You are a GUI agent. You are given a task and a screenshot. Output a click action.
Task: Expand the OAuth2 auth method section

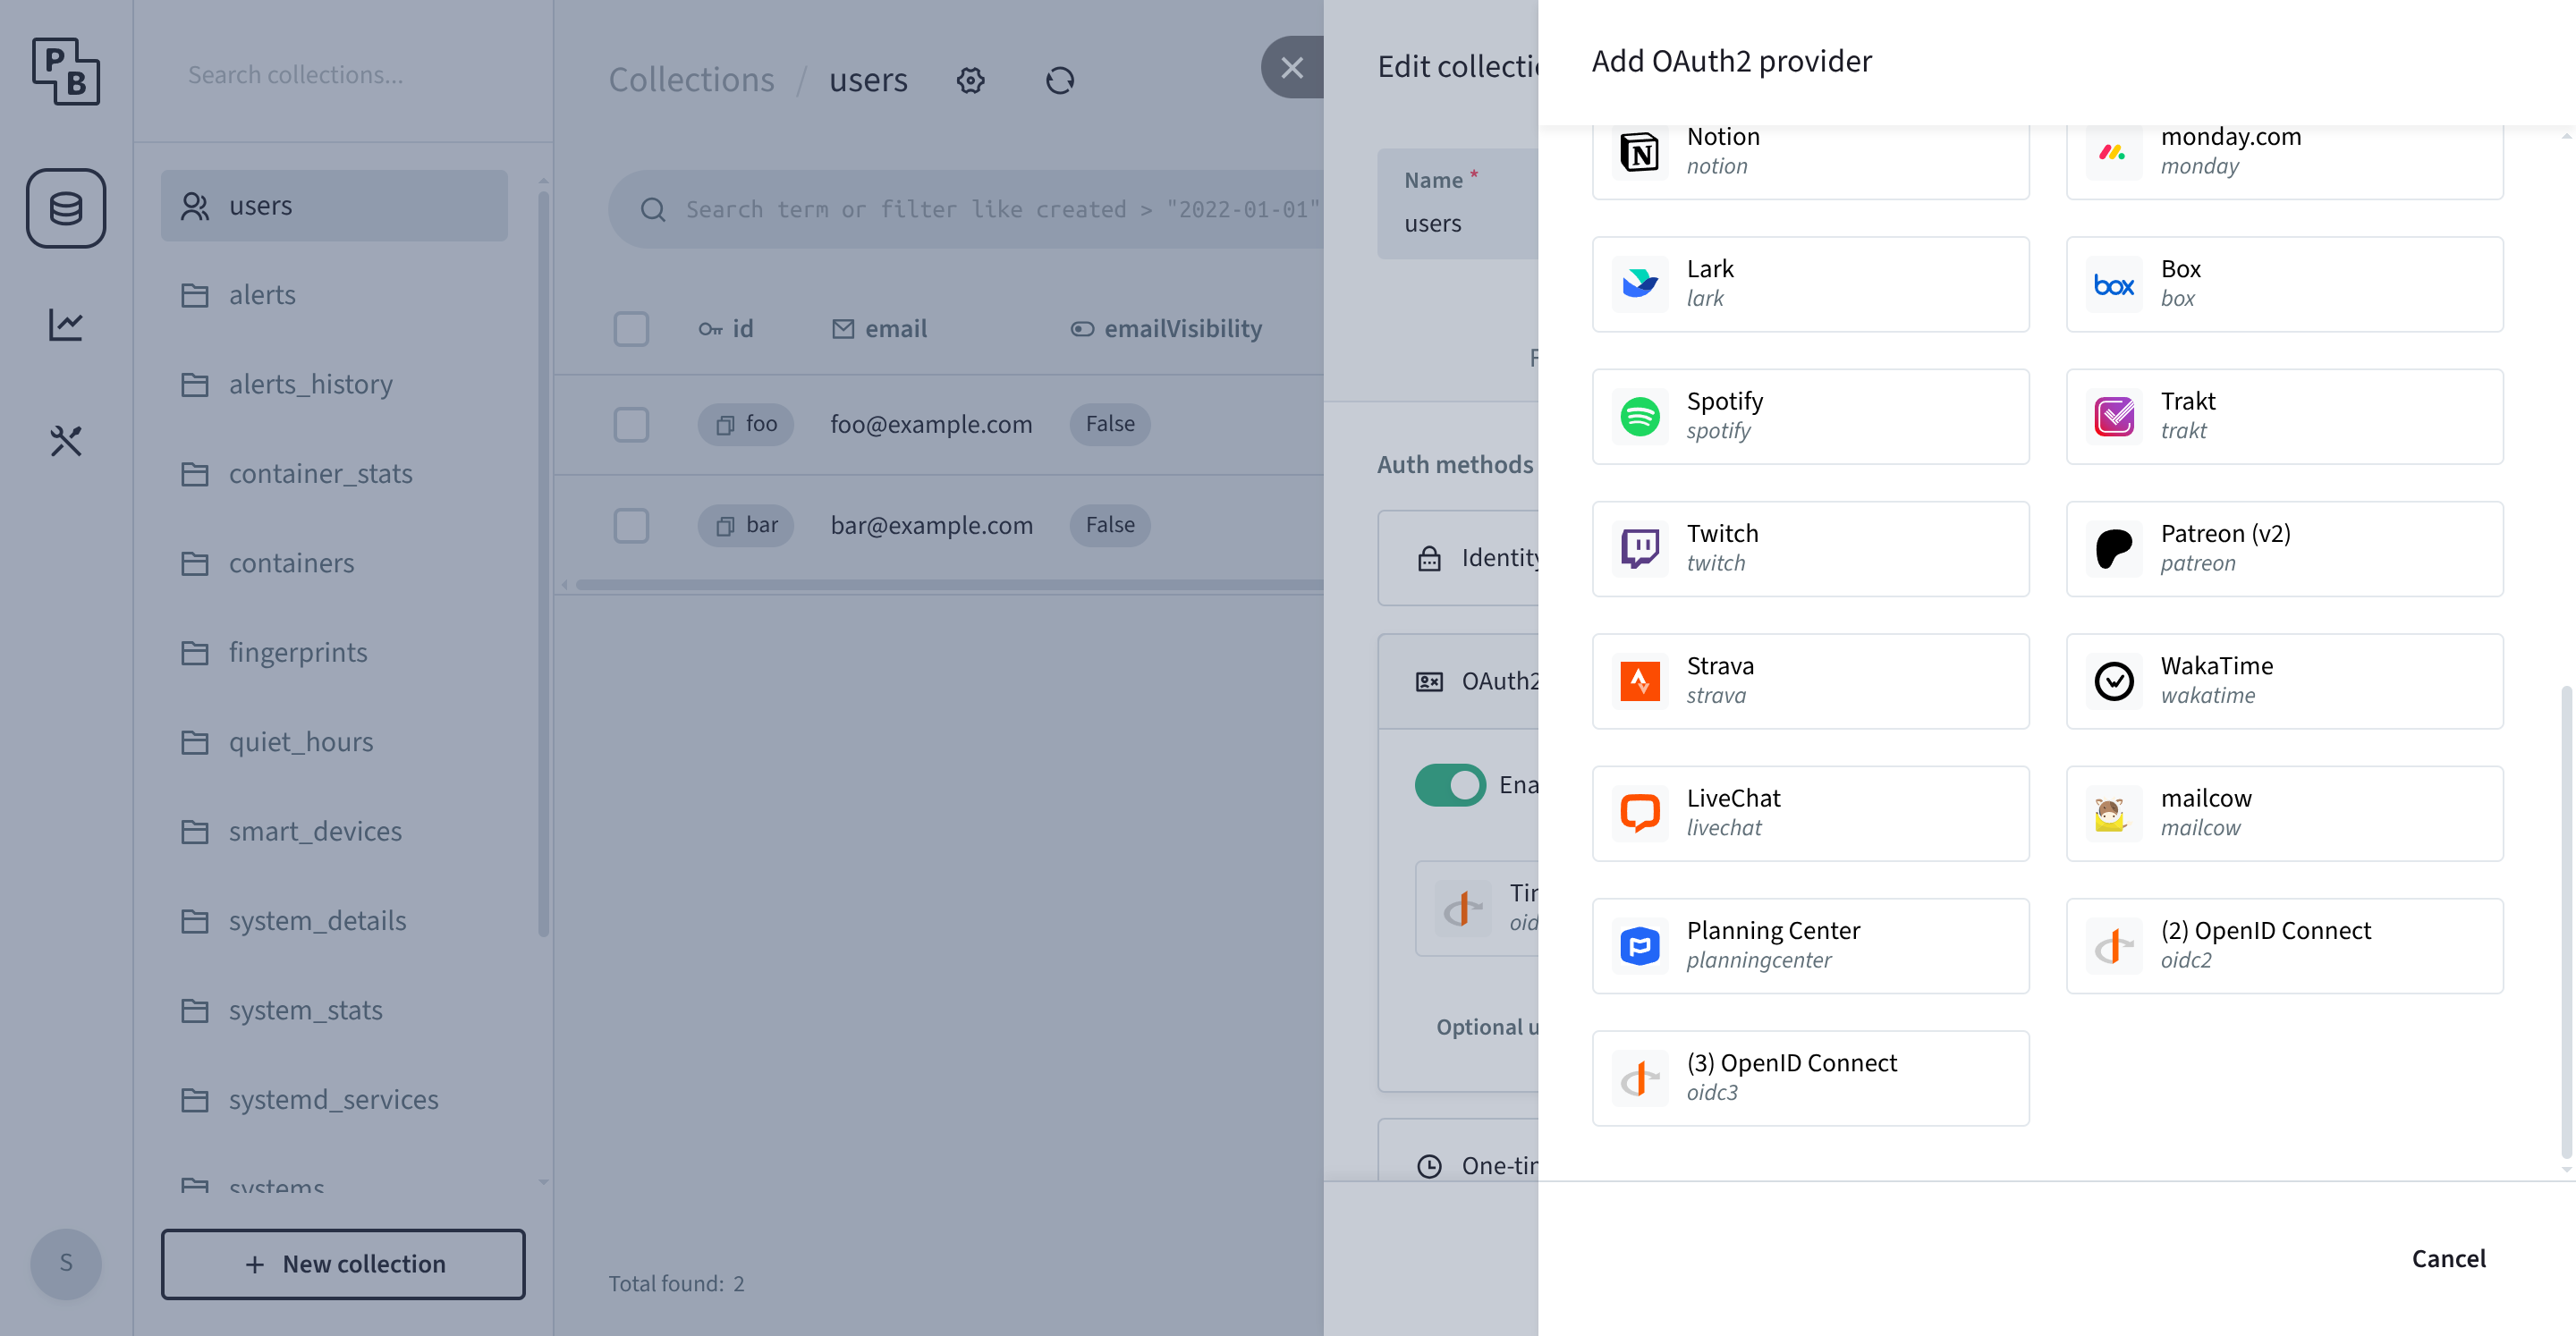click(x=1458, y=681)
